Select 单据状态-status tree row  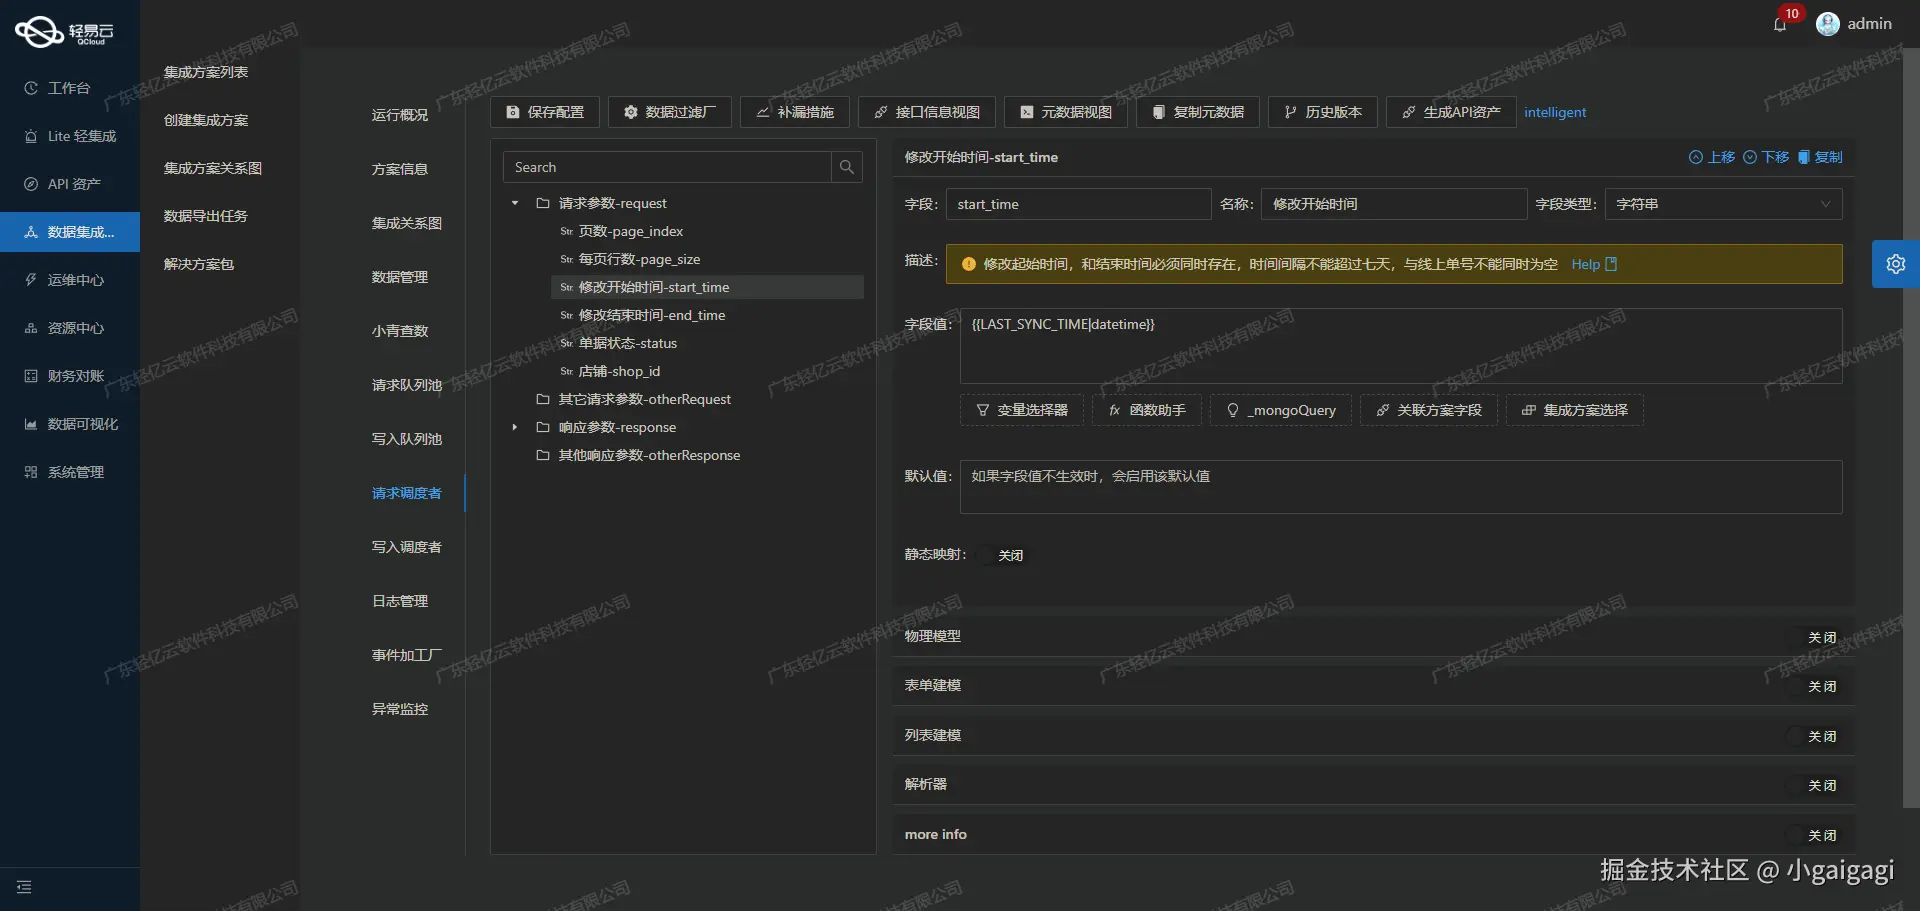point(707,343)
